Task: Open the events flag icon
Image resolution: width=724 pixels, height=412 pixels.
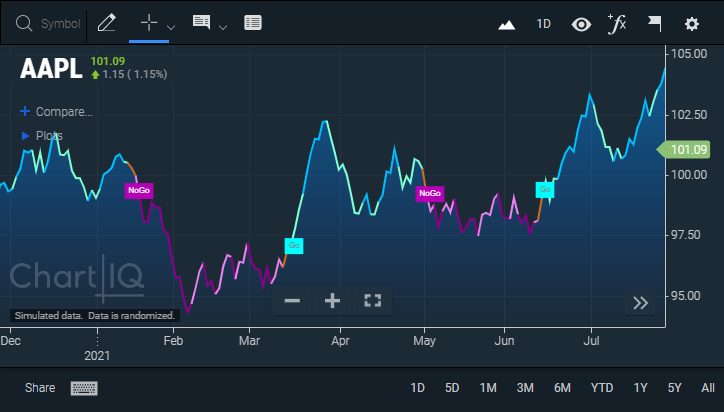Action: (x=654, y=23)
